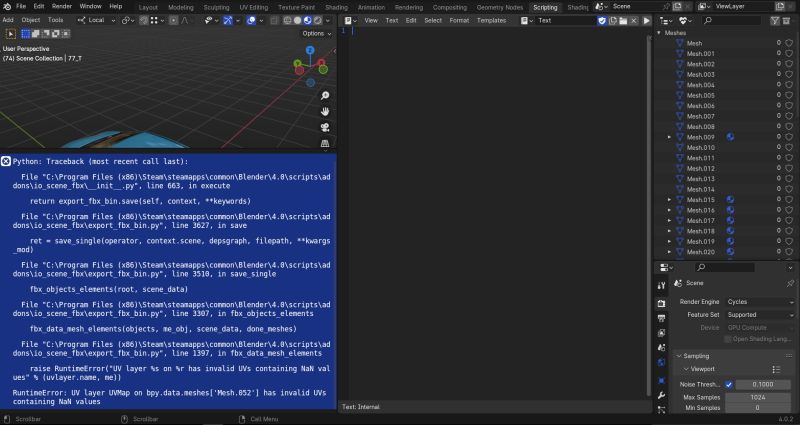Open a text file via folder icon
This screenshot has height=425, width=800.
click(623, 21)
